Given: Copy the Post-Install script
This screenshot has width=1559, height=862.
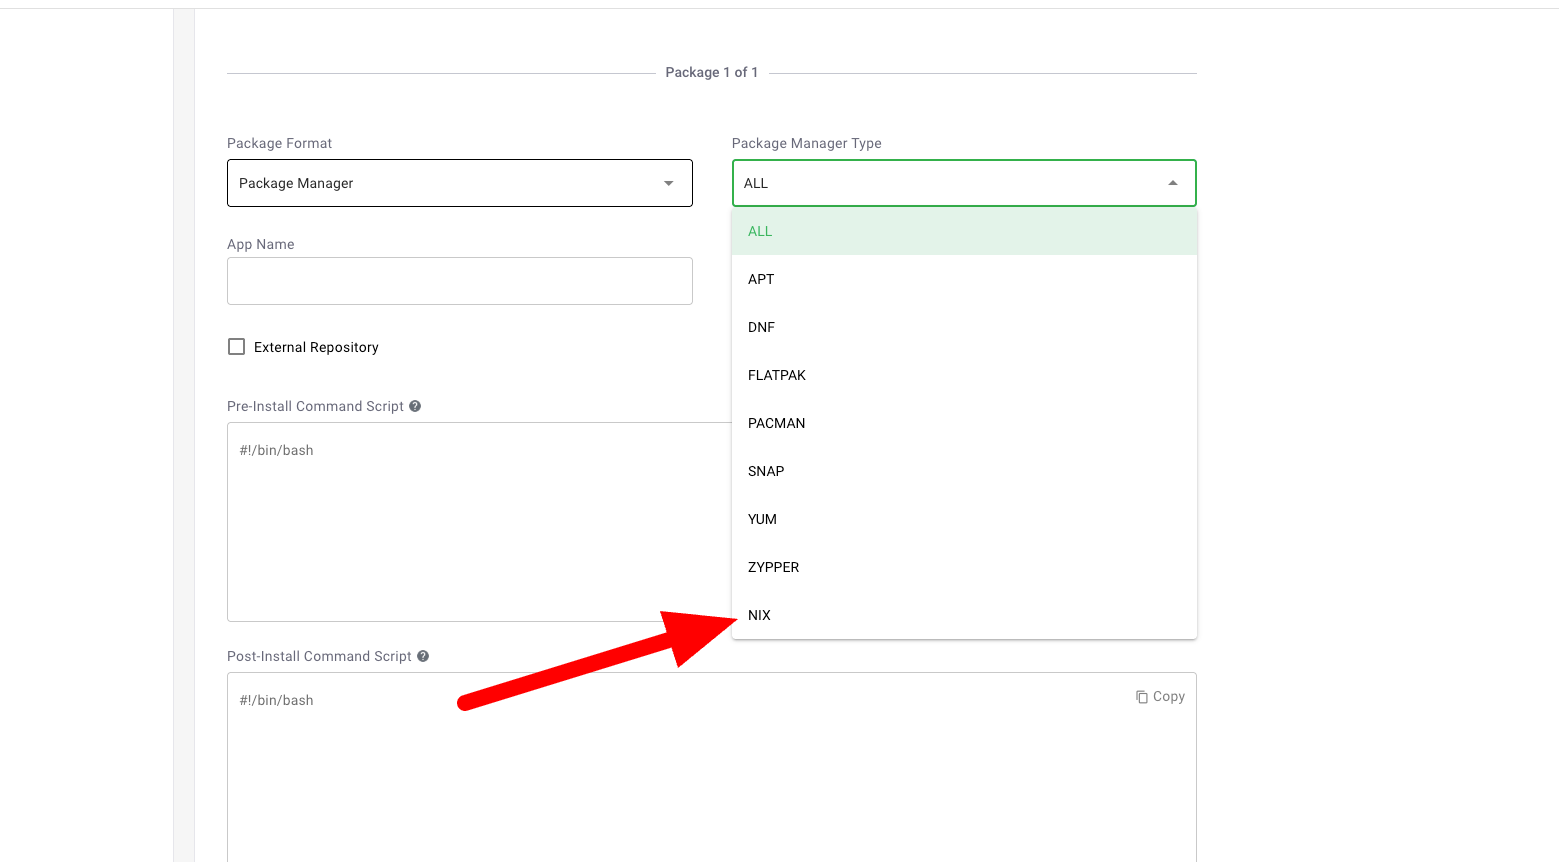Looking at the screenshot, I should tap(1160, 696).
